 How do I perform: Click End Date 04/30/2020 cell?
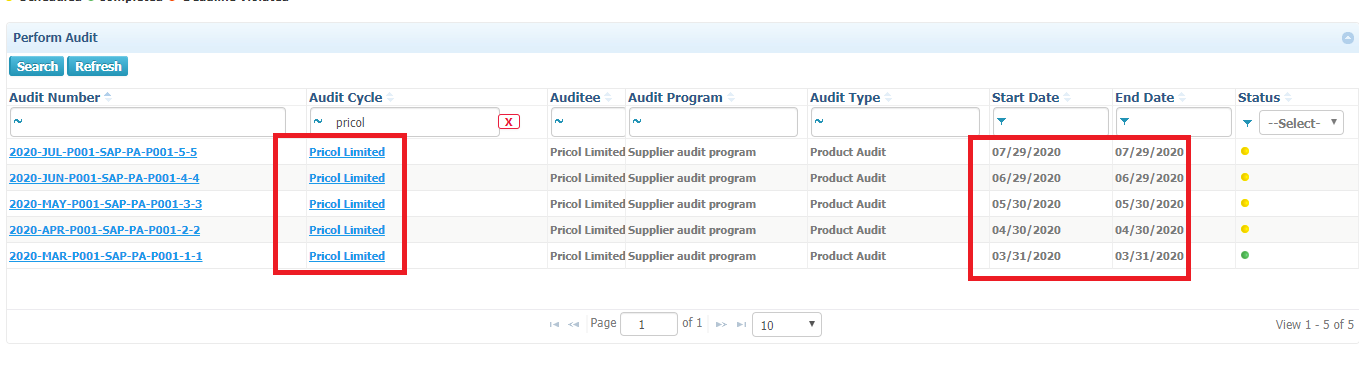pyautogui.click(x=1150, y=230)
